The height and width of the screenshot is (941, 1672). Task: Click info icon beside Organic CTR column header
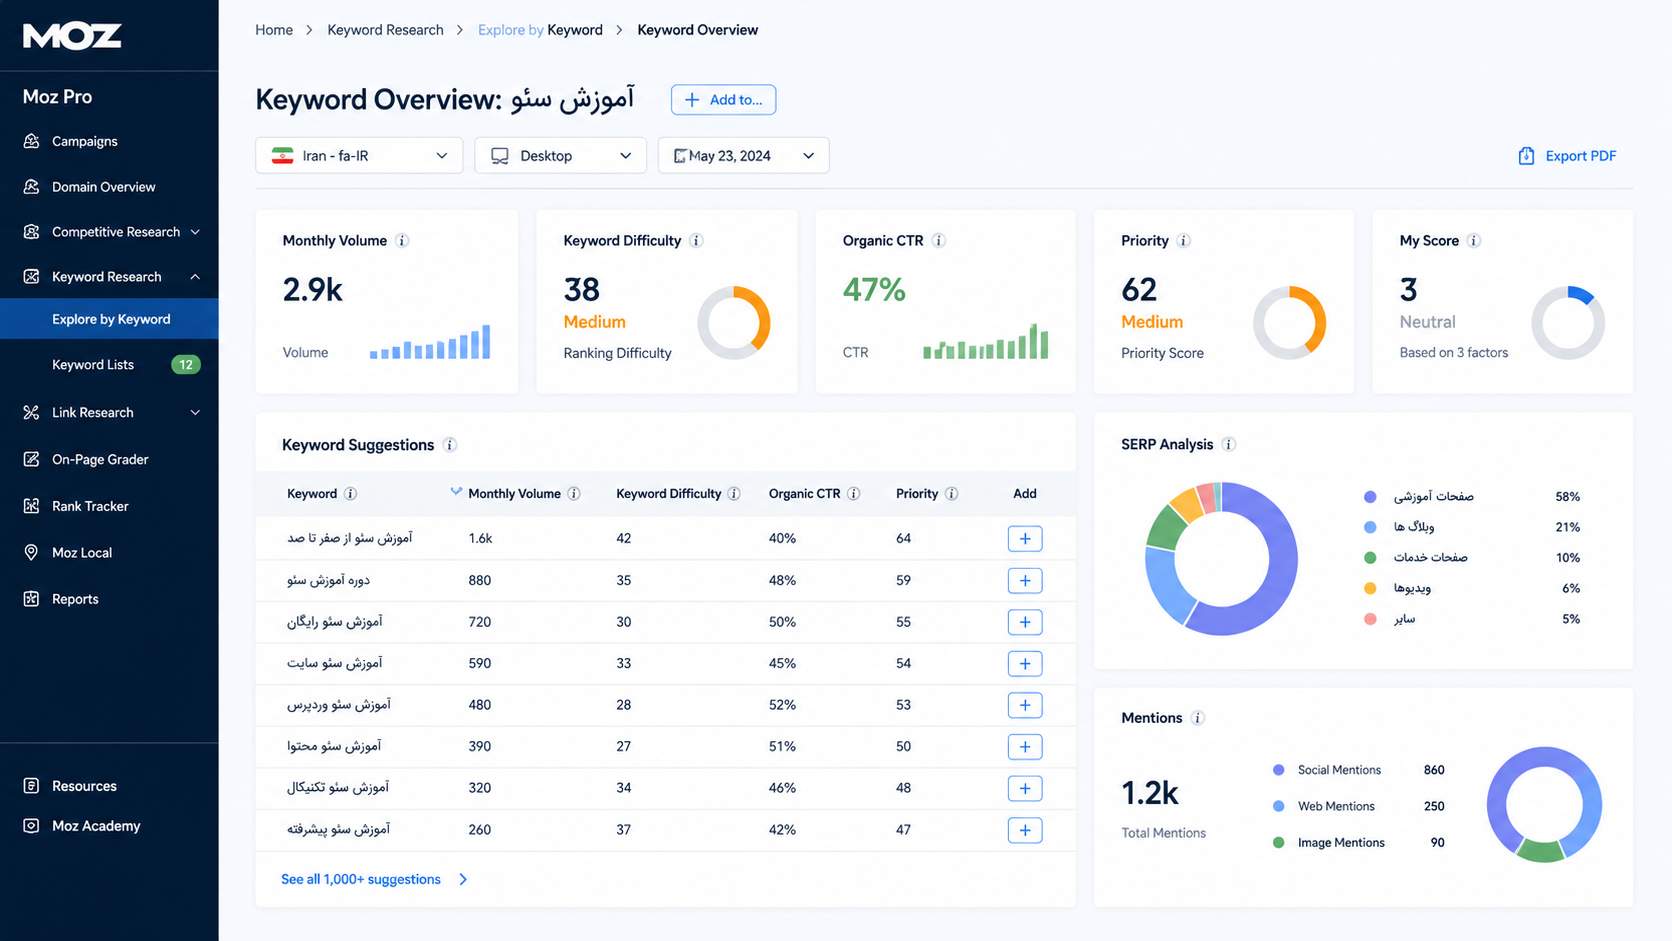[853, 494]
